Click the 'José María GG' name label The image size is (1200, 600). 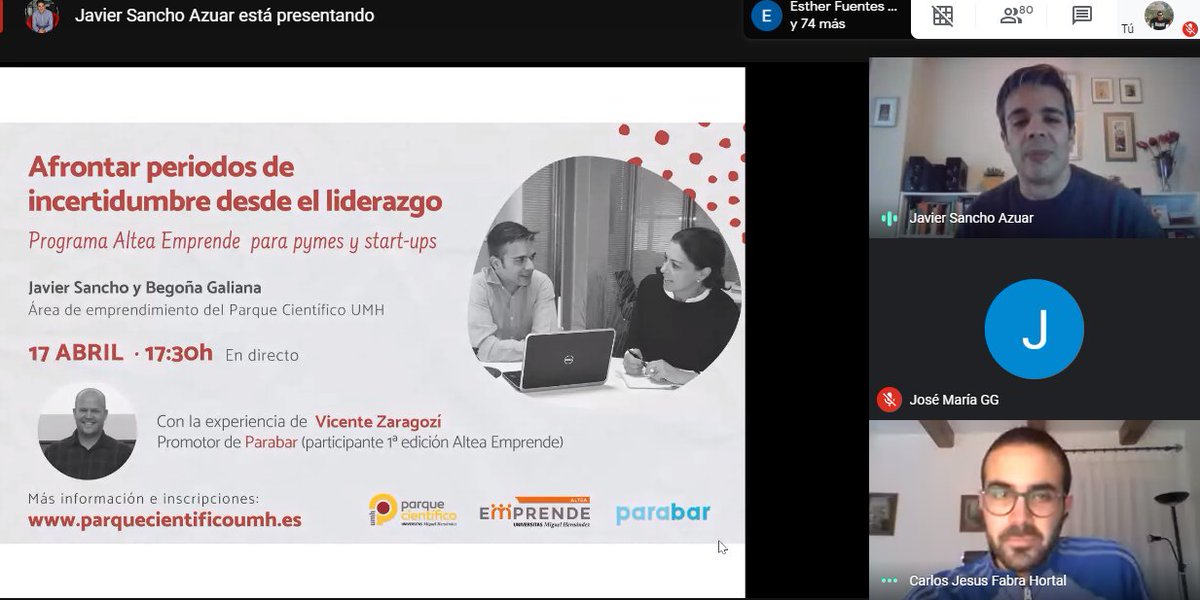tap(954, 400)
